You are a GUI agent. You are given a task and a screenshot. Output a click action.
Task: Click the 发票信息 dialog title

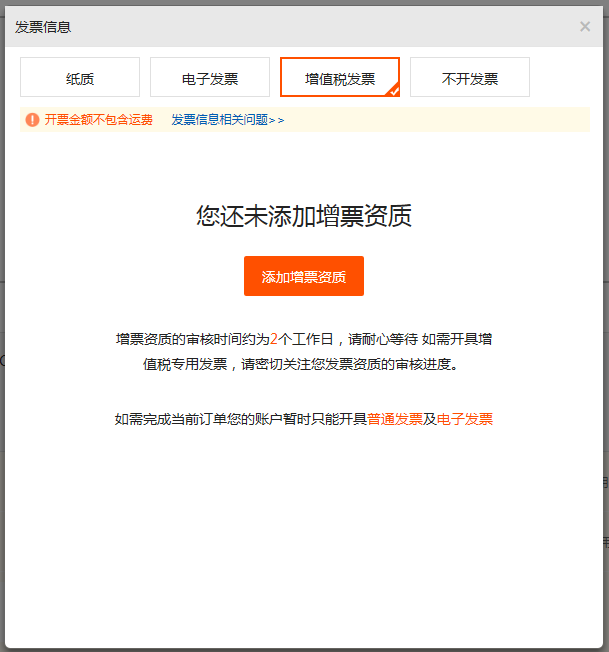point(43,27)
